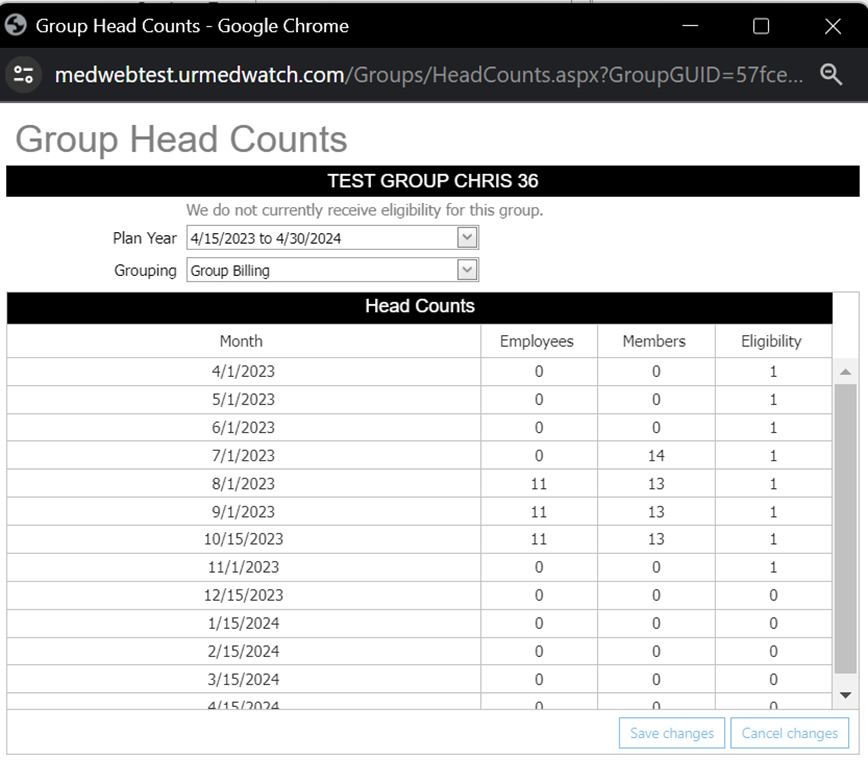The width and height of the screenshot is (868, 761).
Task: Select the Eligibility column header
Action: 771,341
